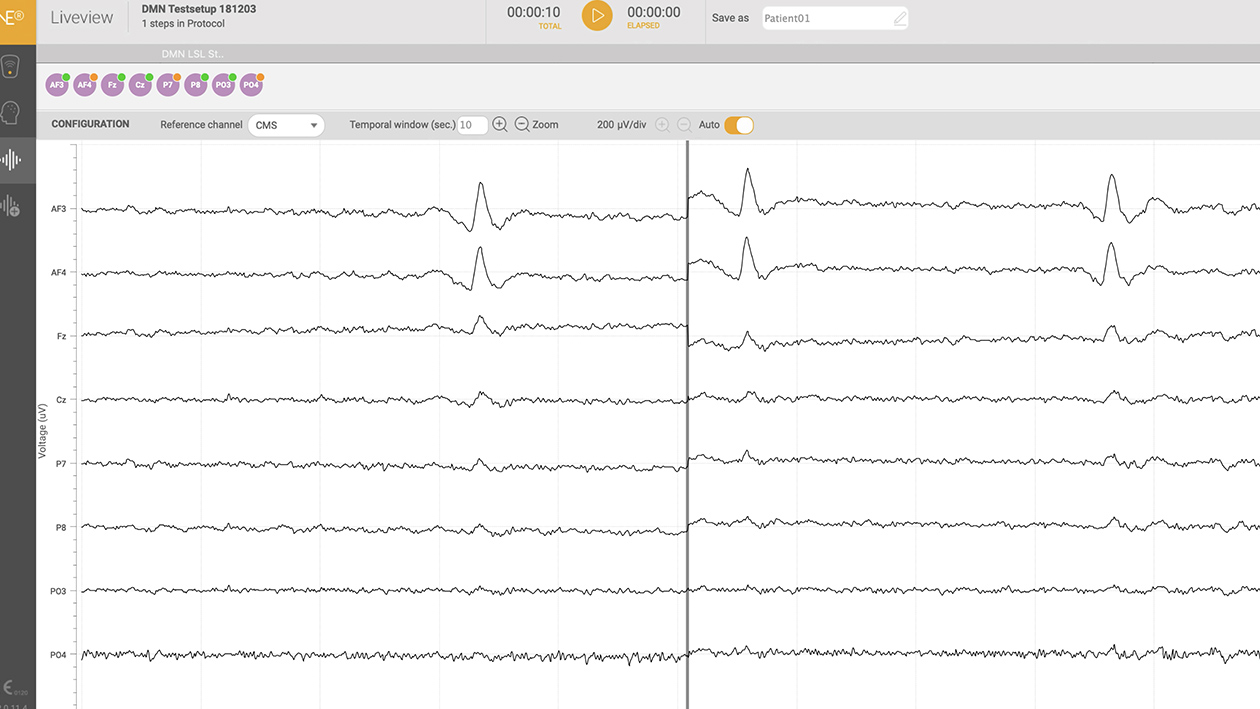Start recording with the orange play button
1260x709 pixels.
click(x=597, y=16)
